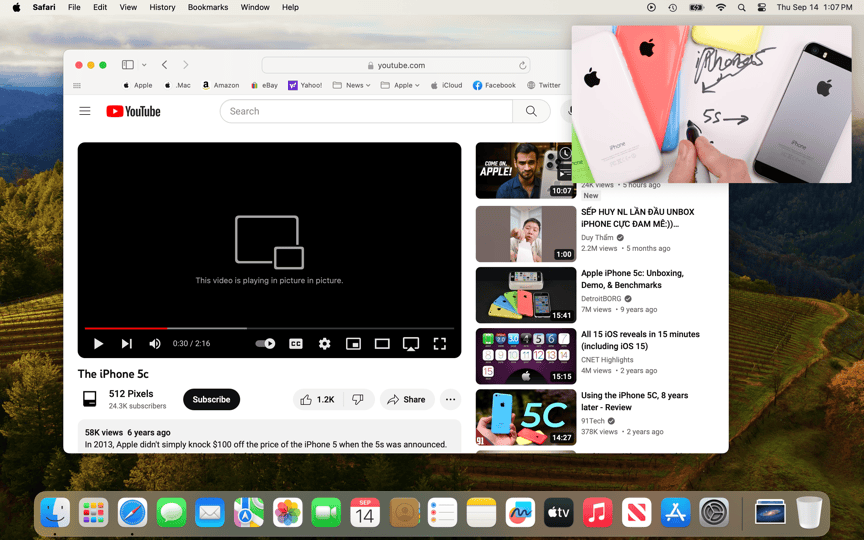Like the video with 1.2K likes
Screen dimensions: 864x540
(318, 399)
